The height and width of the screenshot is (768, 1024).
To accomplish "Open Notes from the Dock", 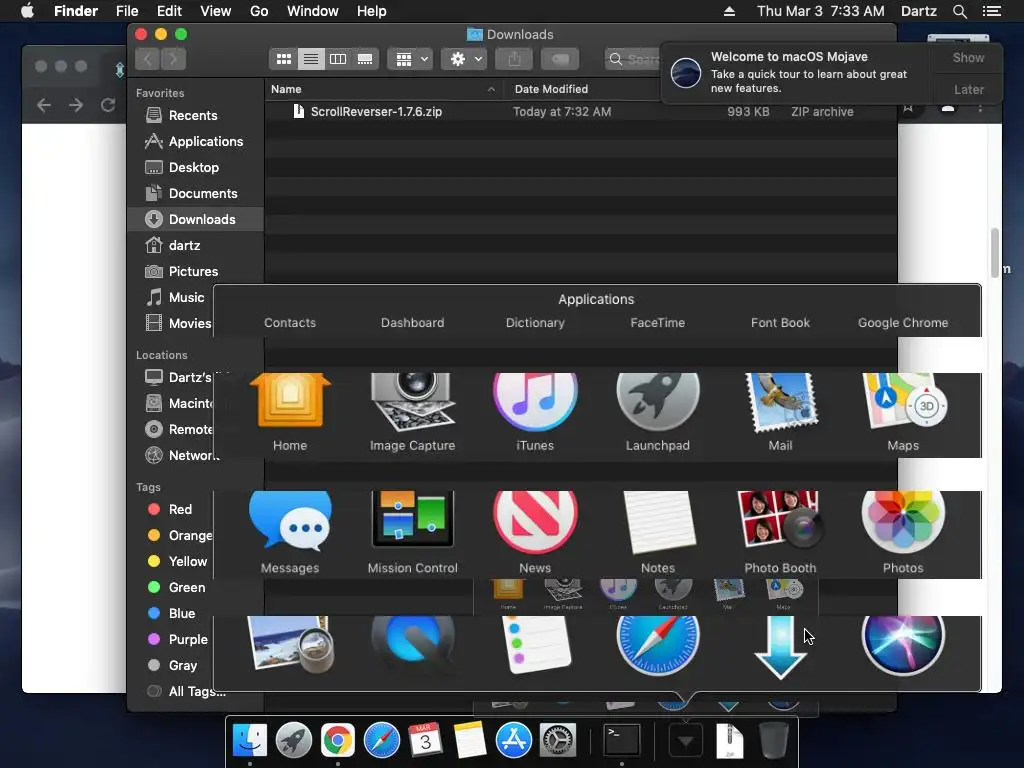I will [470, 740].
